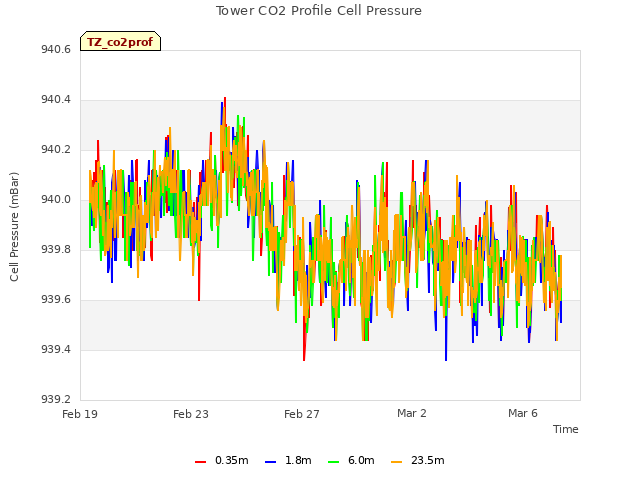Click the chart title Tower CO2 Profile Cell Pressure
640x480 pixels.
[x=319, y=11]
